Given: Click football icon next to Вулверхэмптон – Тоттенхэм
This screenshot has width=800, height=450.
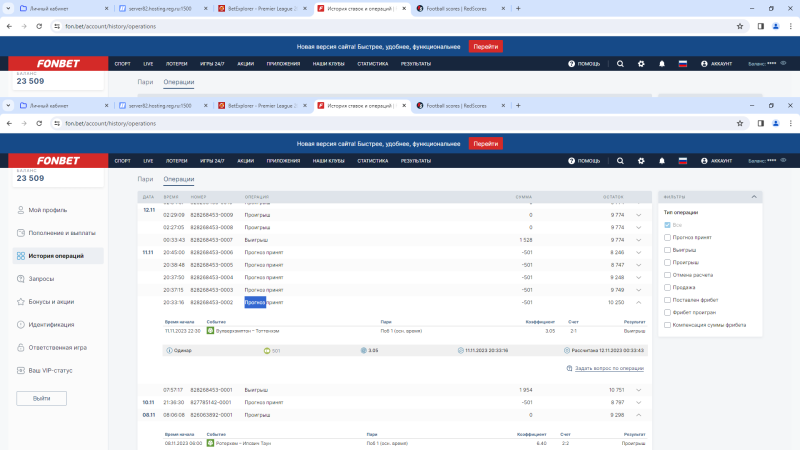Looking at the screenshot, I should coord(211,331).
